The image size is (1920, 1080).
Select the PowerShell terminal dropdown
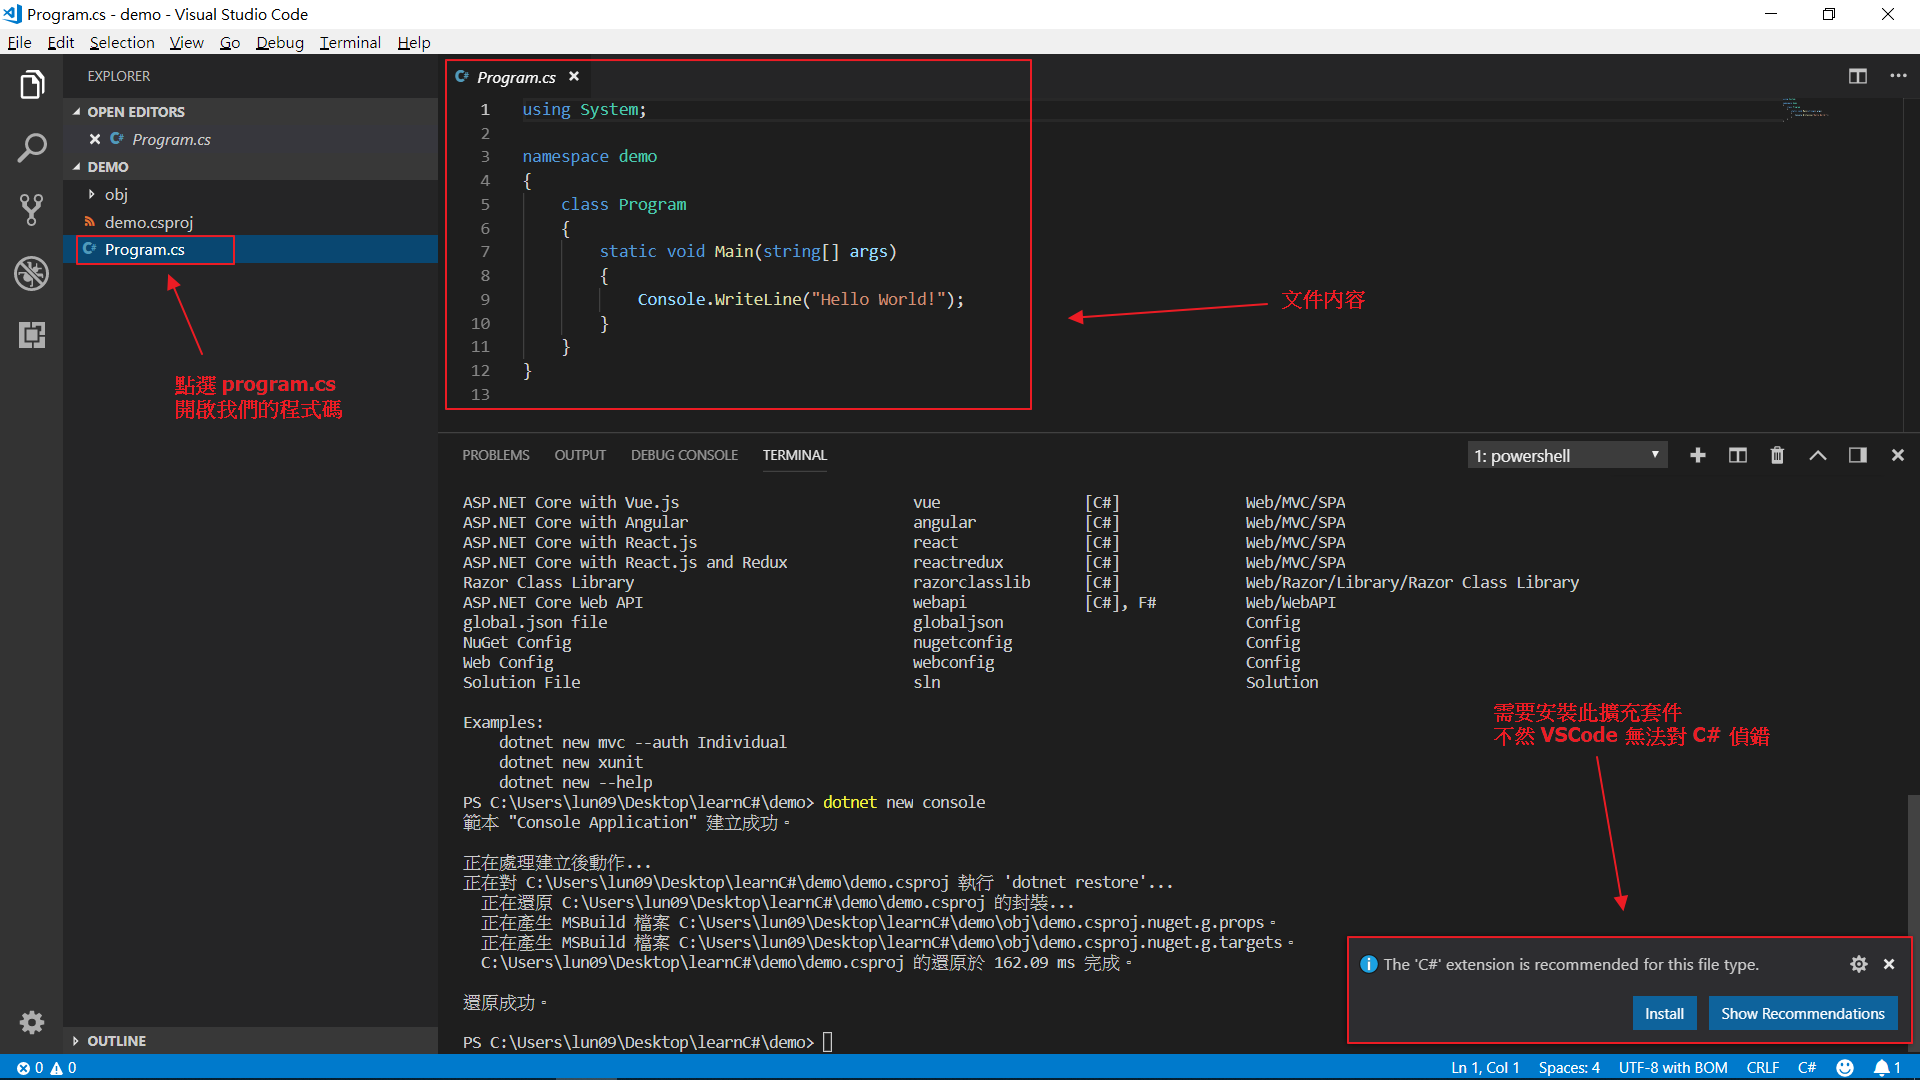click(x=1564, y=456)
